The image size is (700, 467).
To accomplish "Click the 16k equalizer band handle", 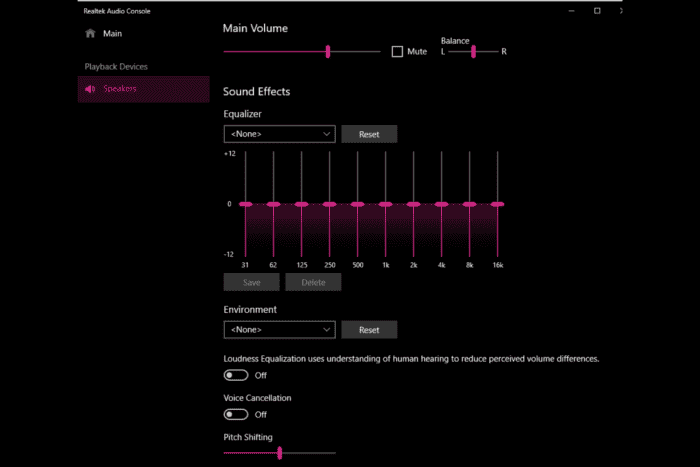I will (x=497, y=204).
